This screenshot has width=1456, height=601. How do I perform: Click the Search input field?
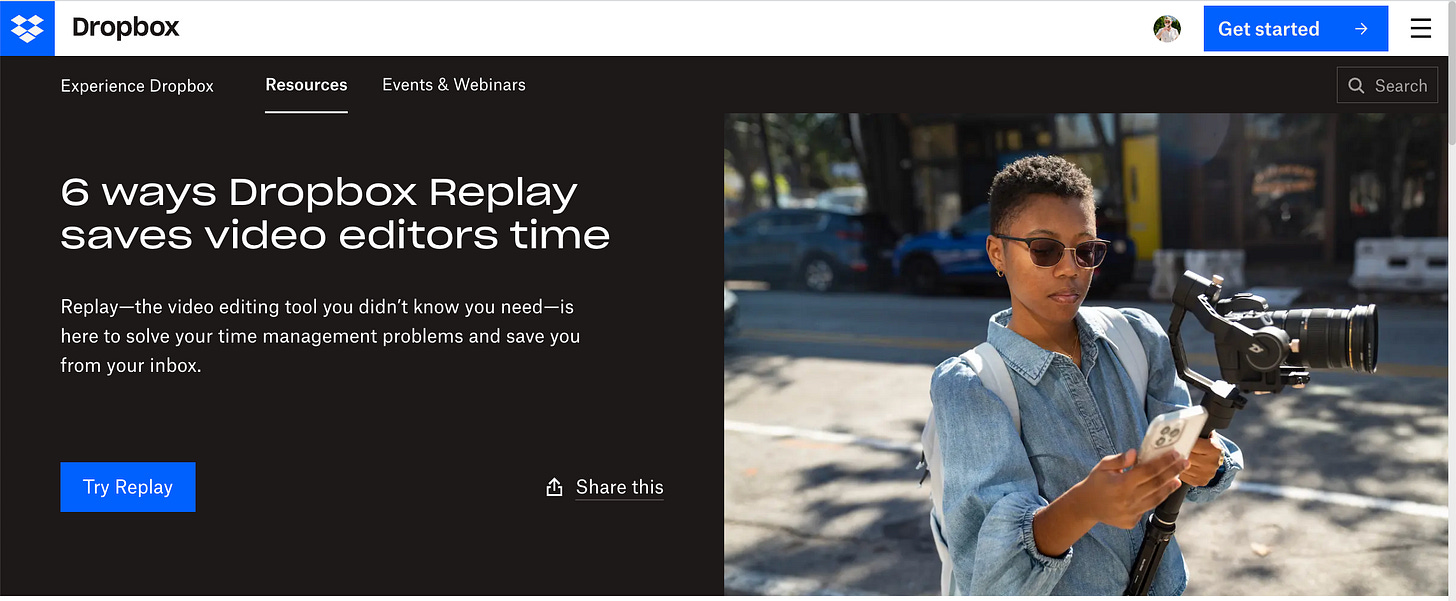(x=1388, y=86)
